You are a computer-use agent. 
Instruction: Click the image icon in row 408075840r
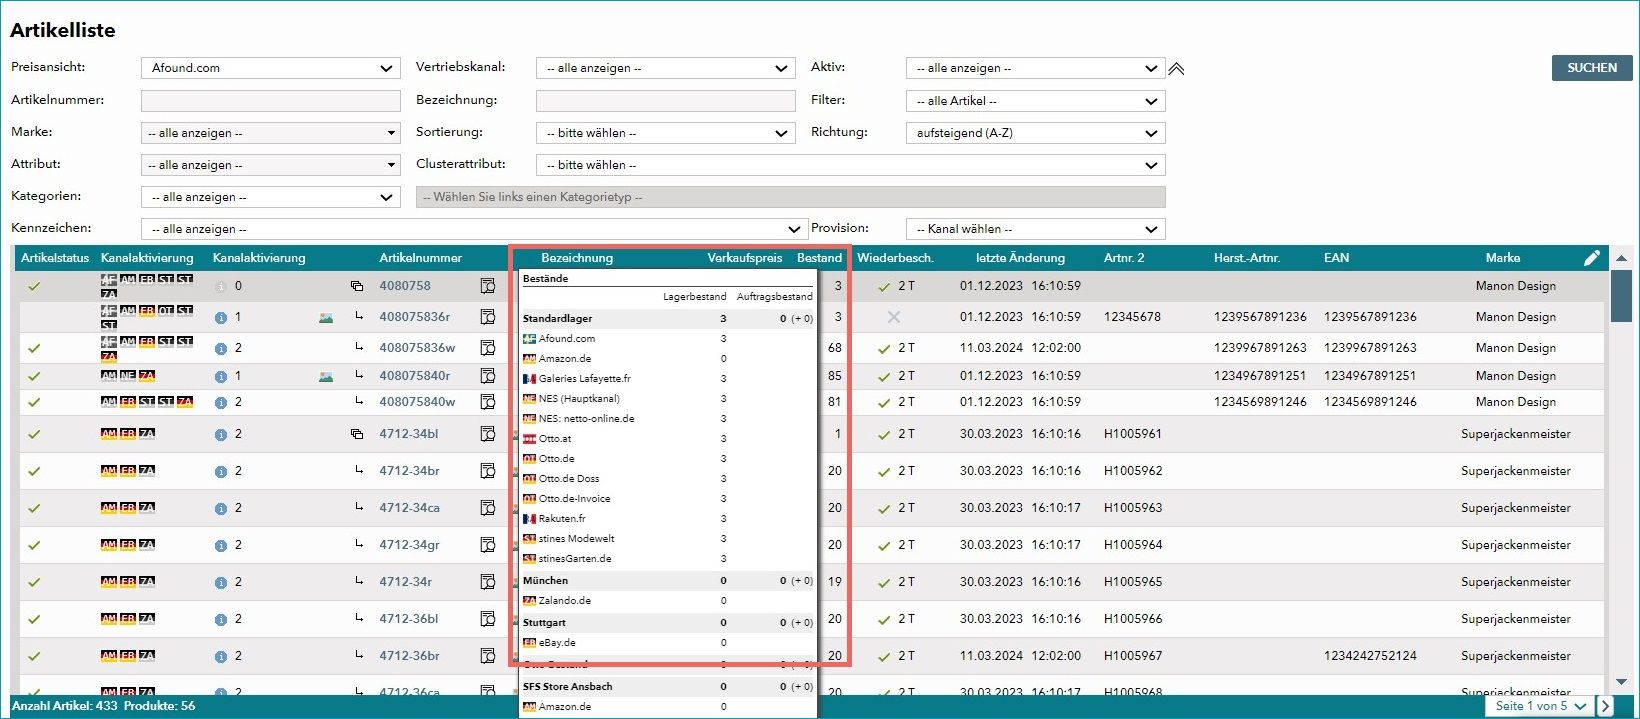click(x=326, y=377)
